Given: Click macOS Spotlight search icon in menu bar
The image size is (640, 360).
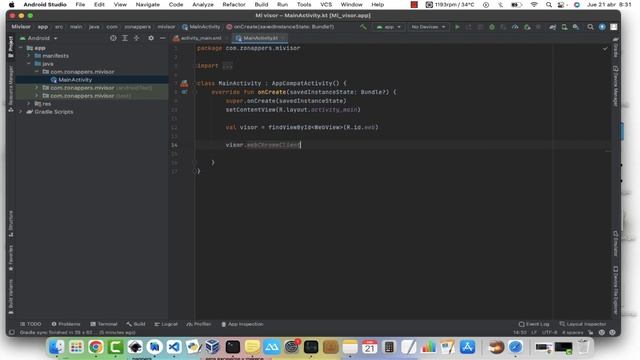Looking at the screenshot, I should pyautogui.click(x=549, y=4).
